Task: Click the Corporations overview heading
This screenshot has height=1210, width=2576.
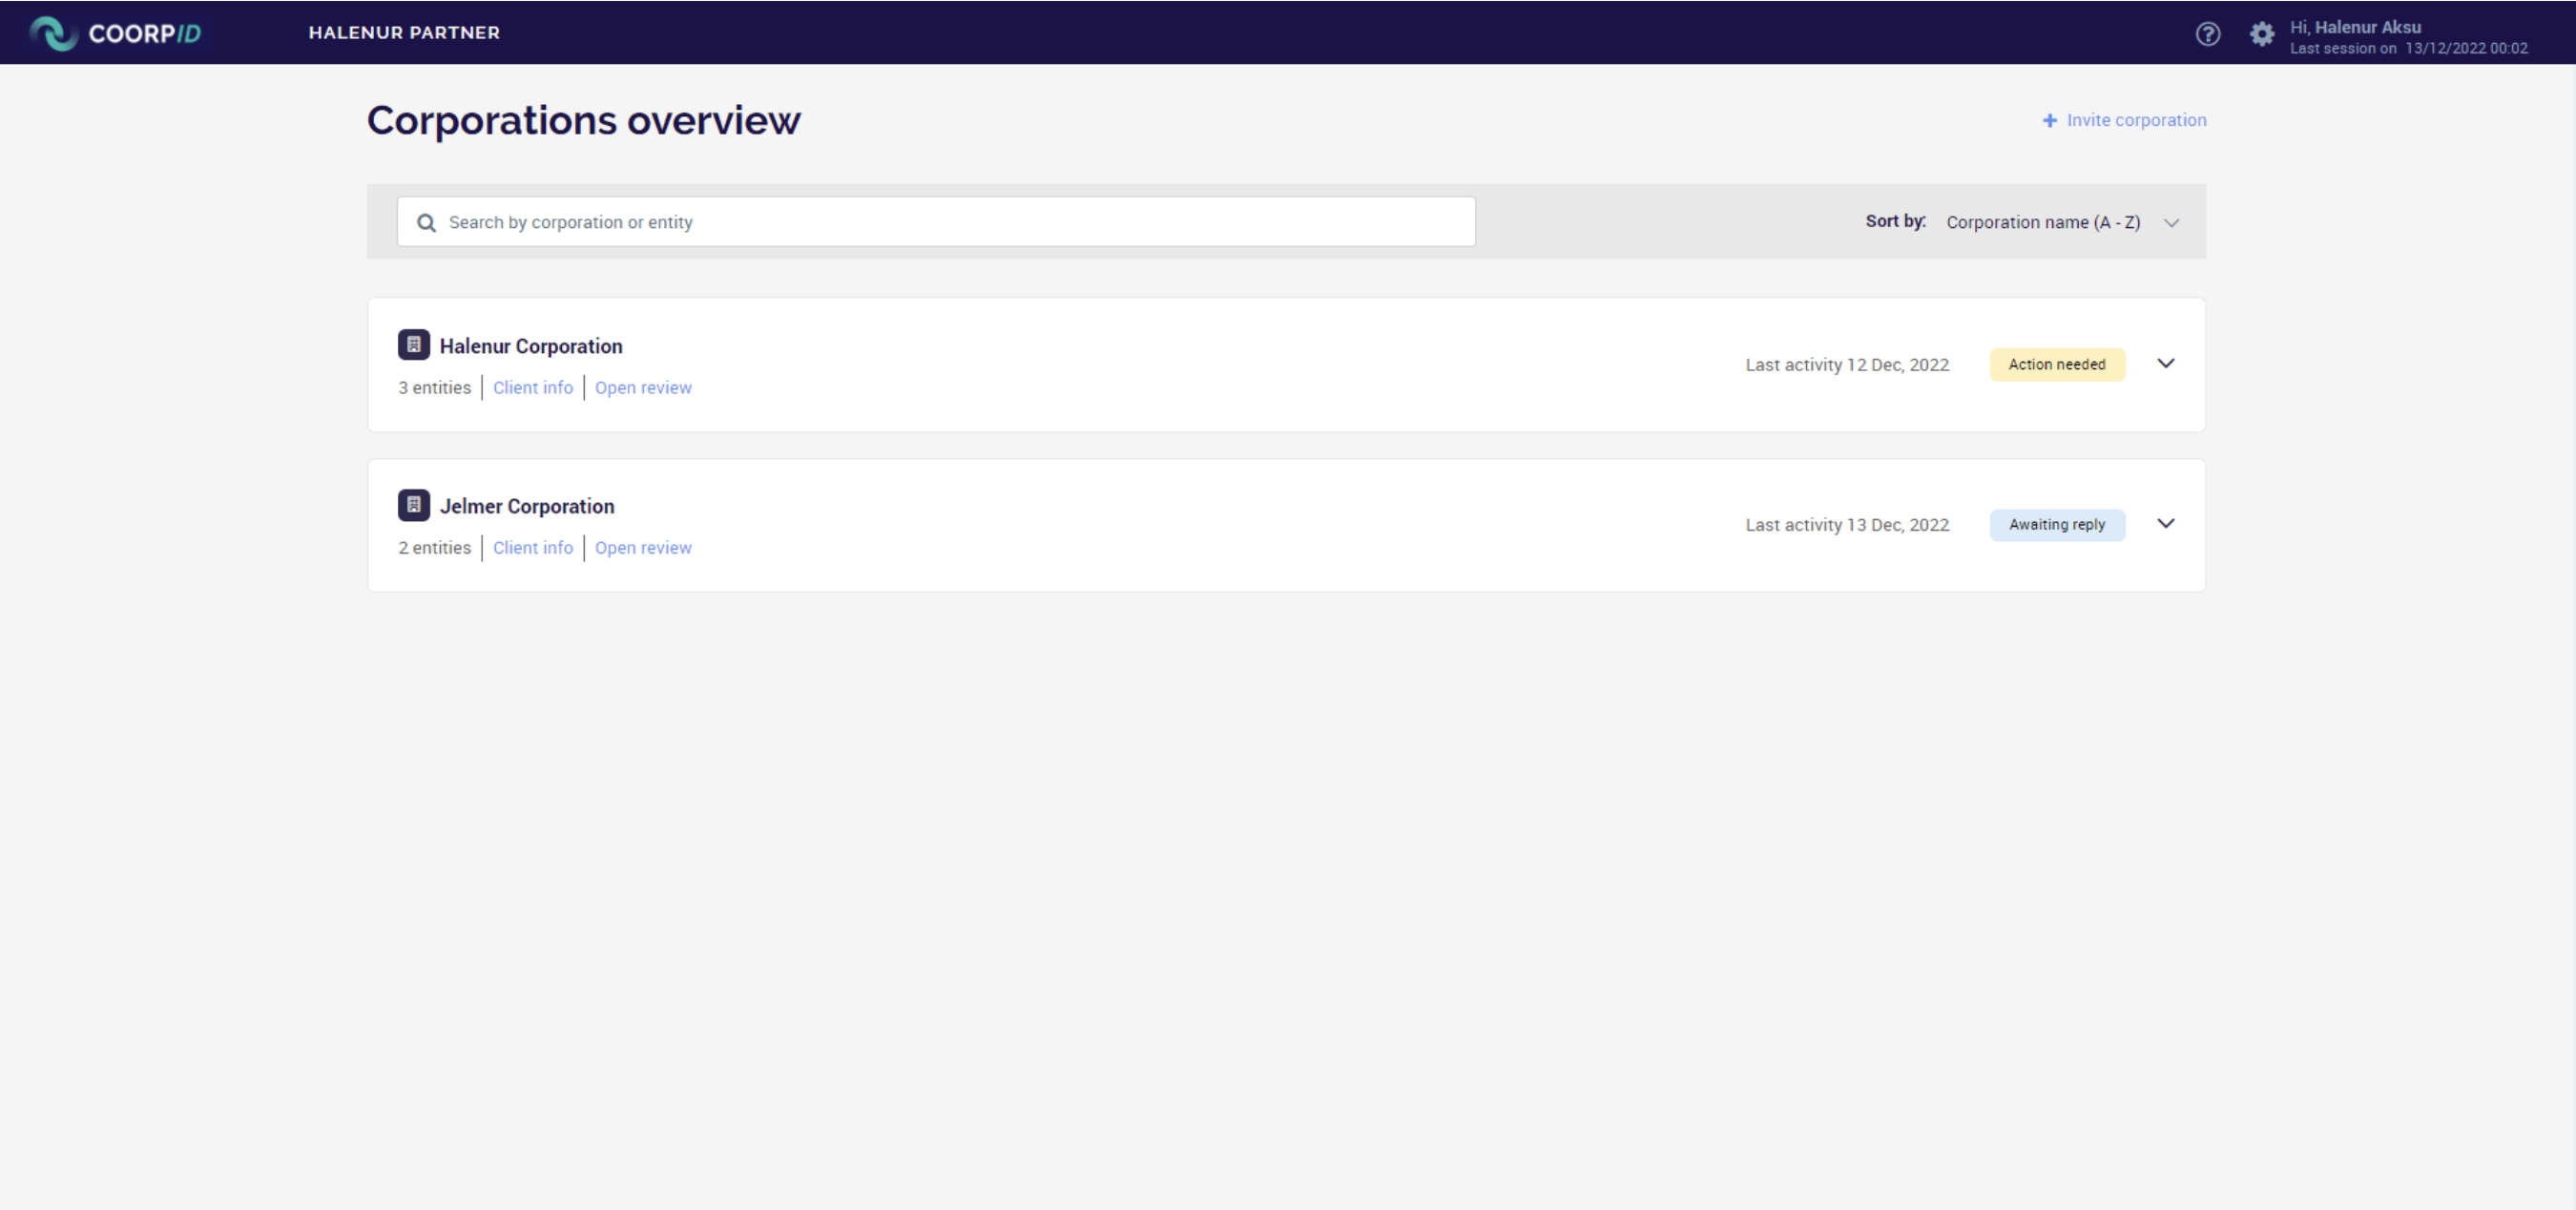Action: (x=584, y=121)
